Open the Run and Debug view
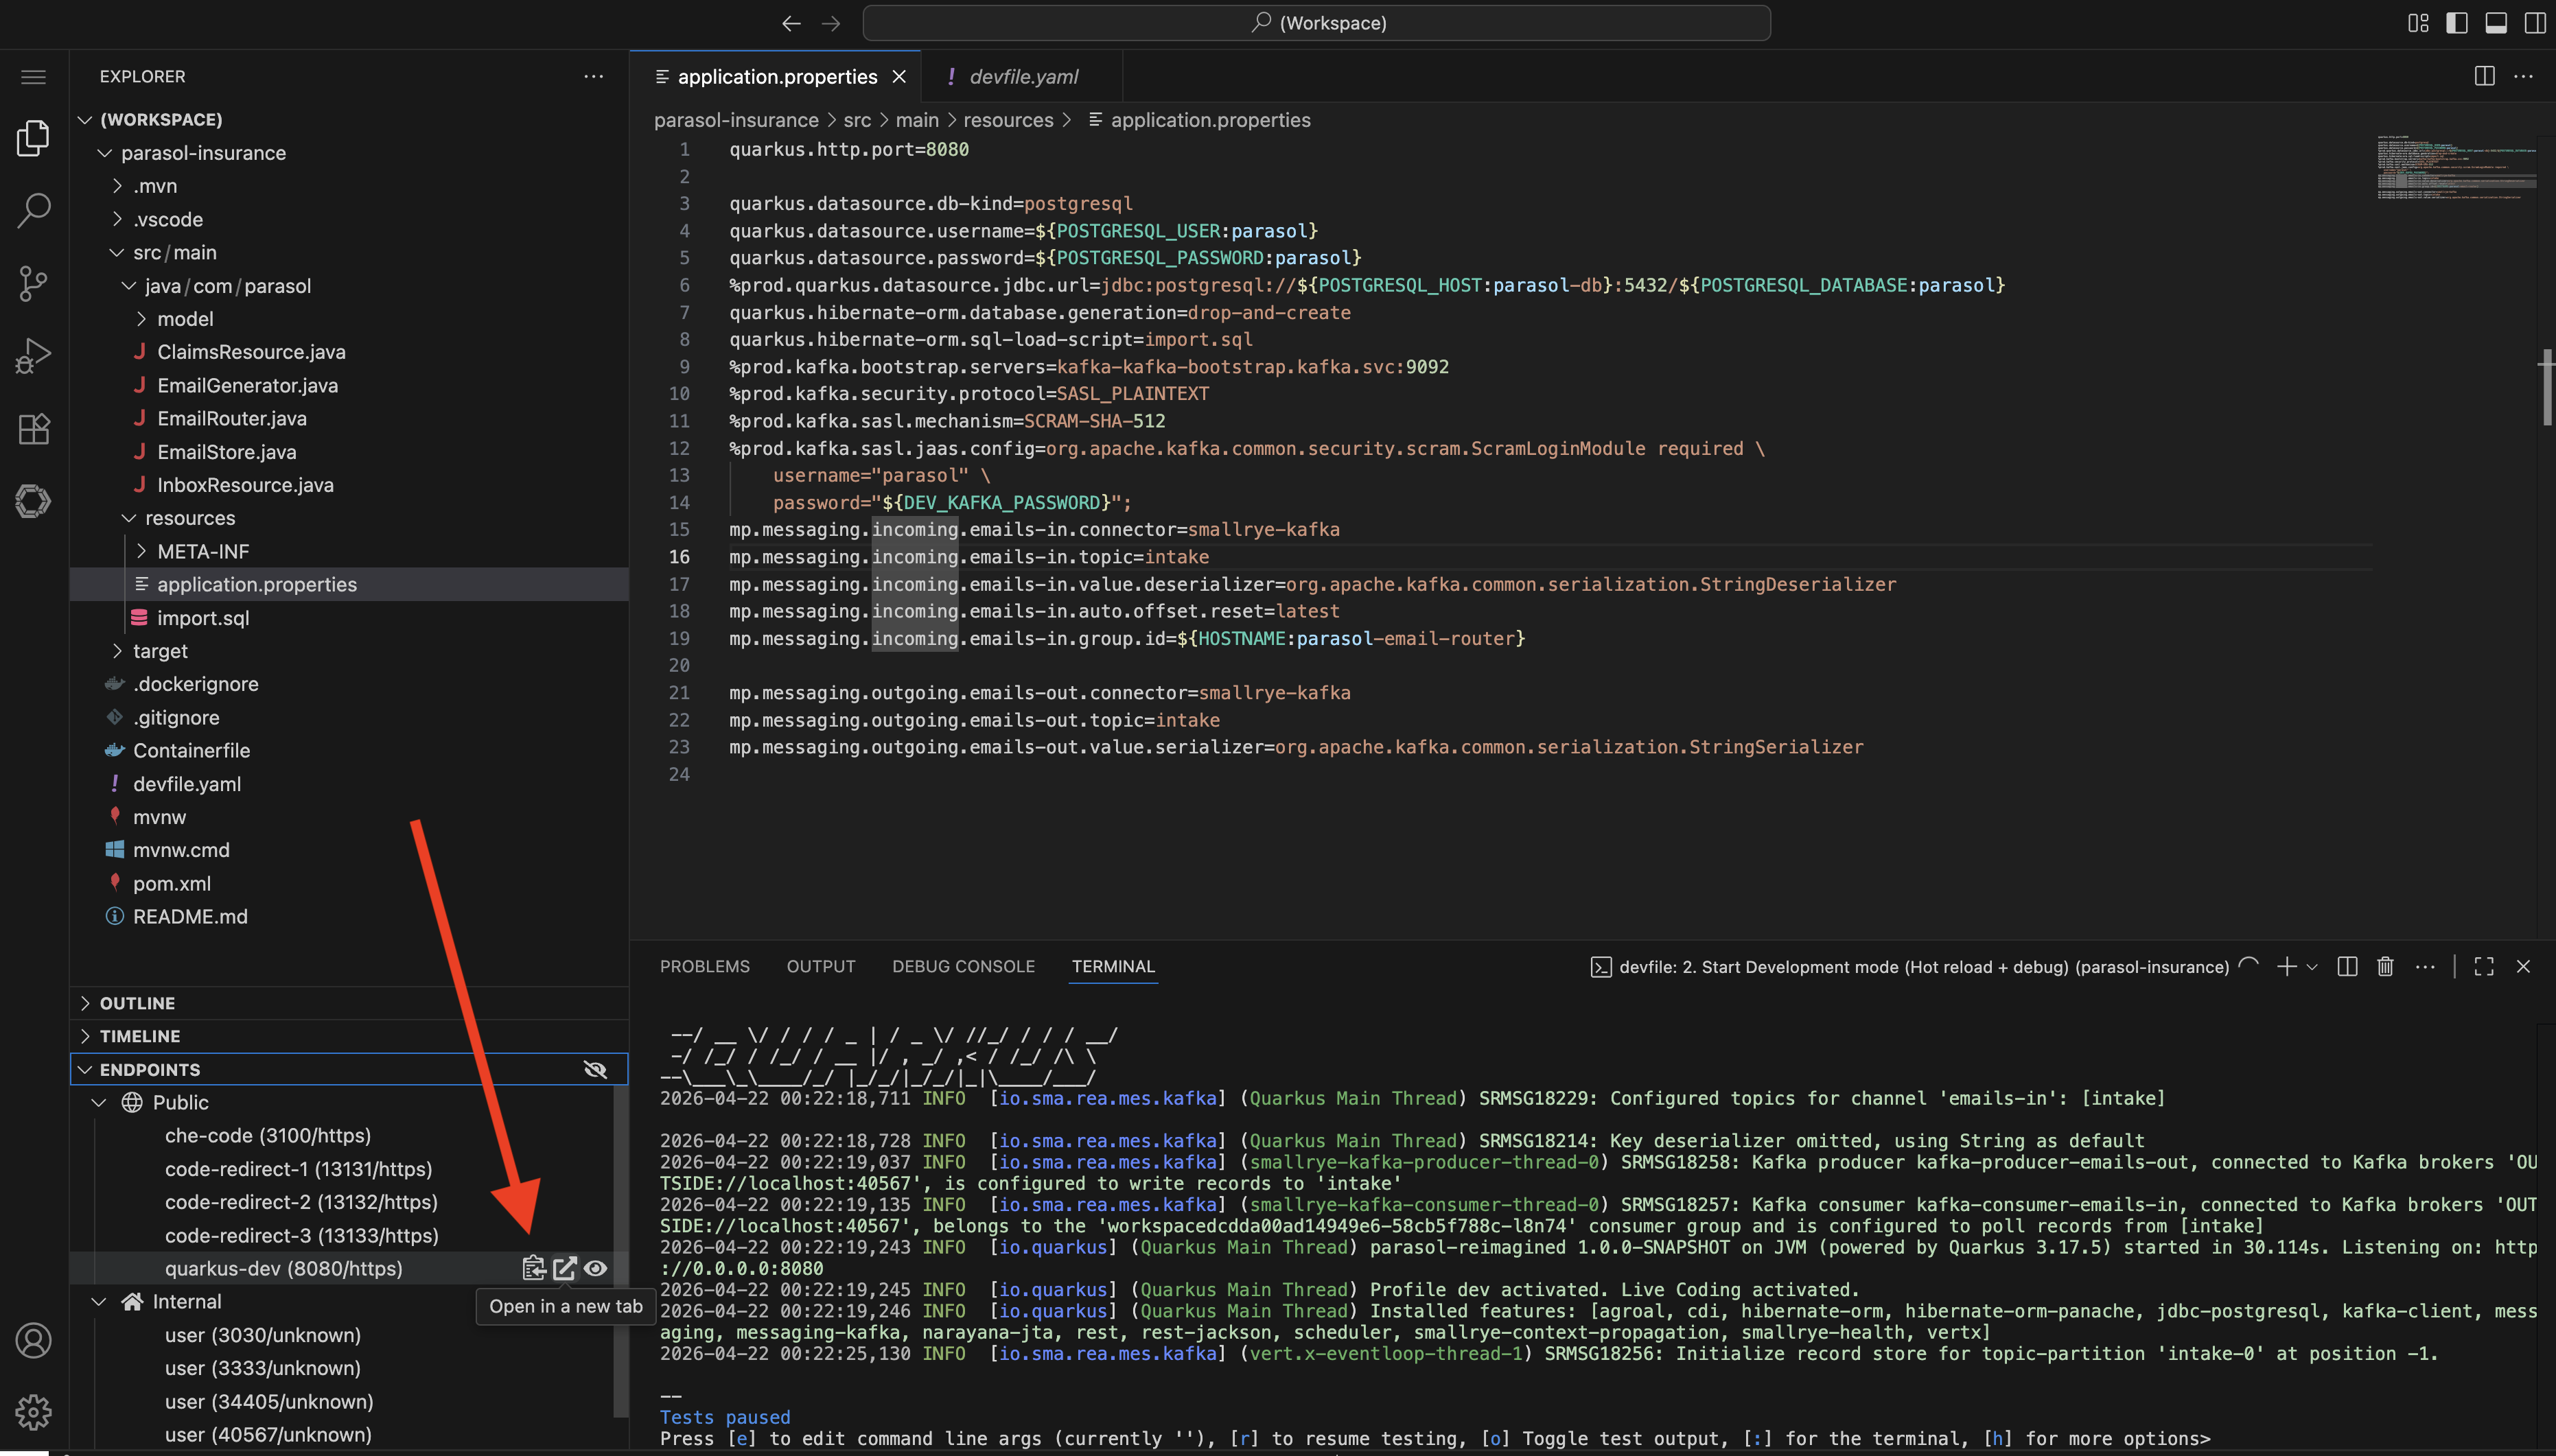The width and height of the screenshot is (2556, 1456). tap(33, 356)
